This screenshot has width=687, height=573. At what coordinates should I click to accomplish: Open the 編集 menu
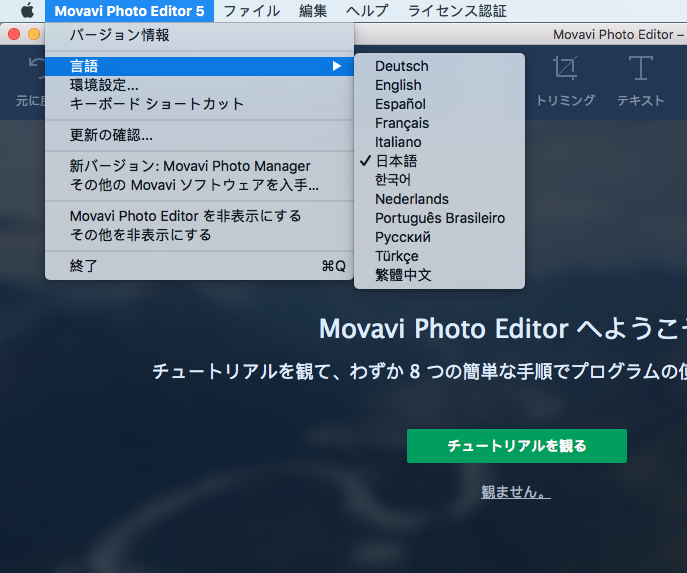pyautogui.click(x=313, y=11)
